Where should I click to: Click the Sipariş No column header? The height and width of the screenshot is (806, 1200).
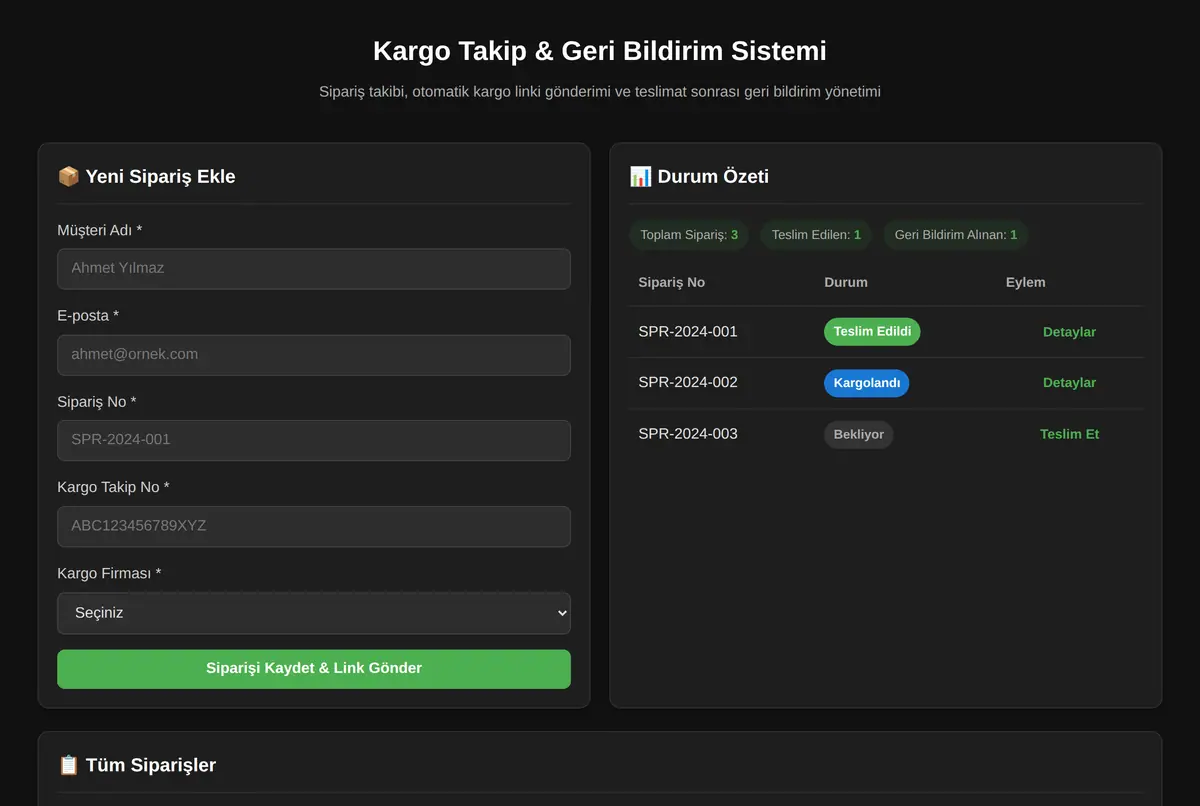(672, 282)
